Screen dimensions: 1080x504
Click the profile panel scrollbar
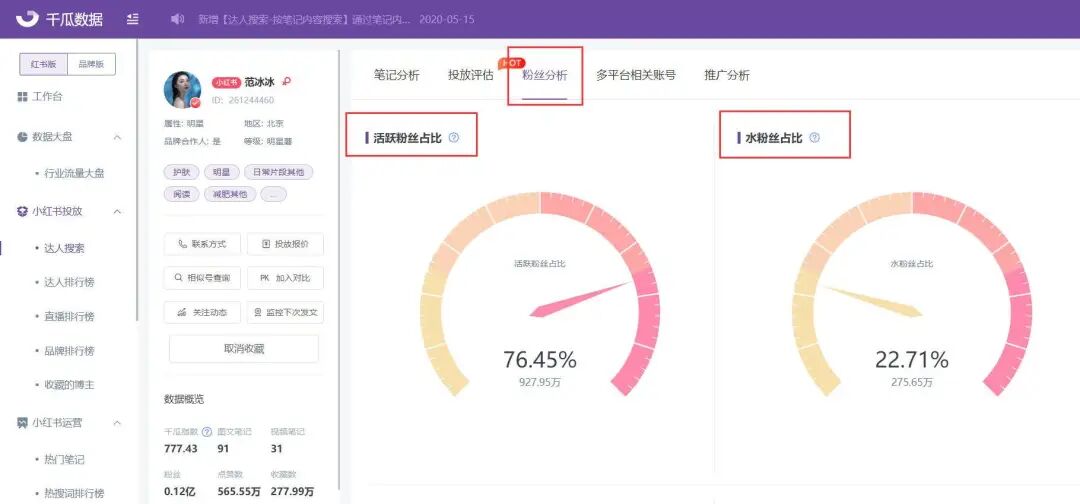(338, 270)
